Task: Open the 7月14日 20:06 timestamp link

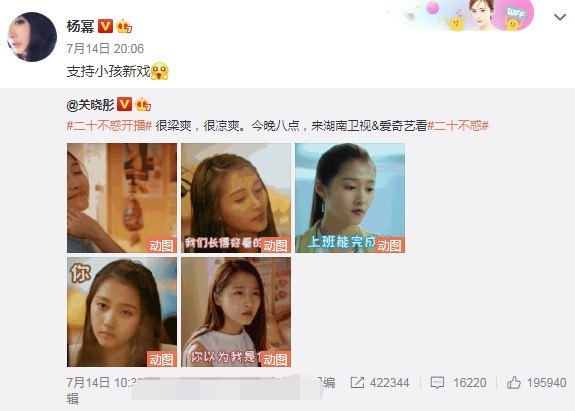Action: pyautogui.click(x=105, y=48)
